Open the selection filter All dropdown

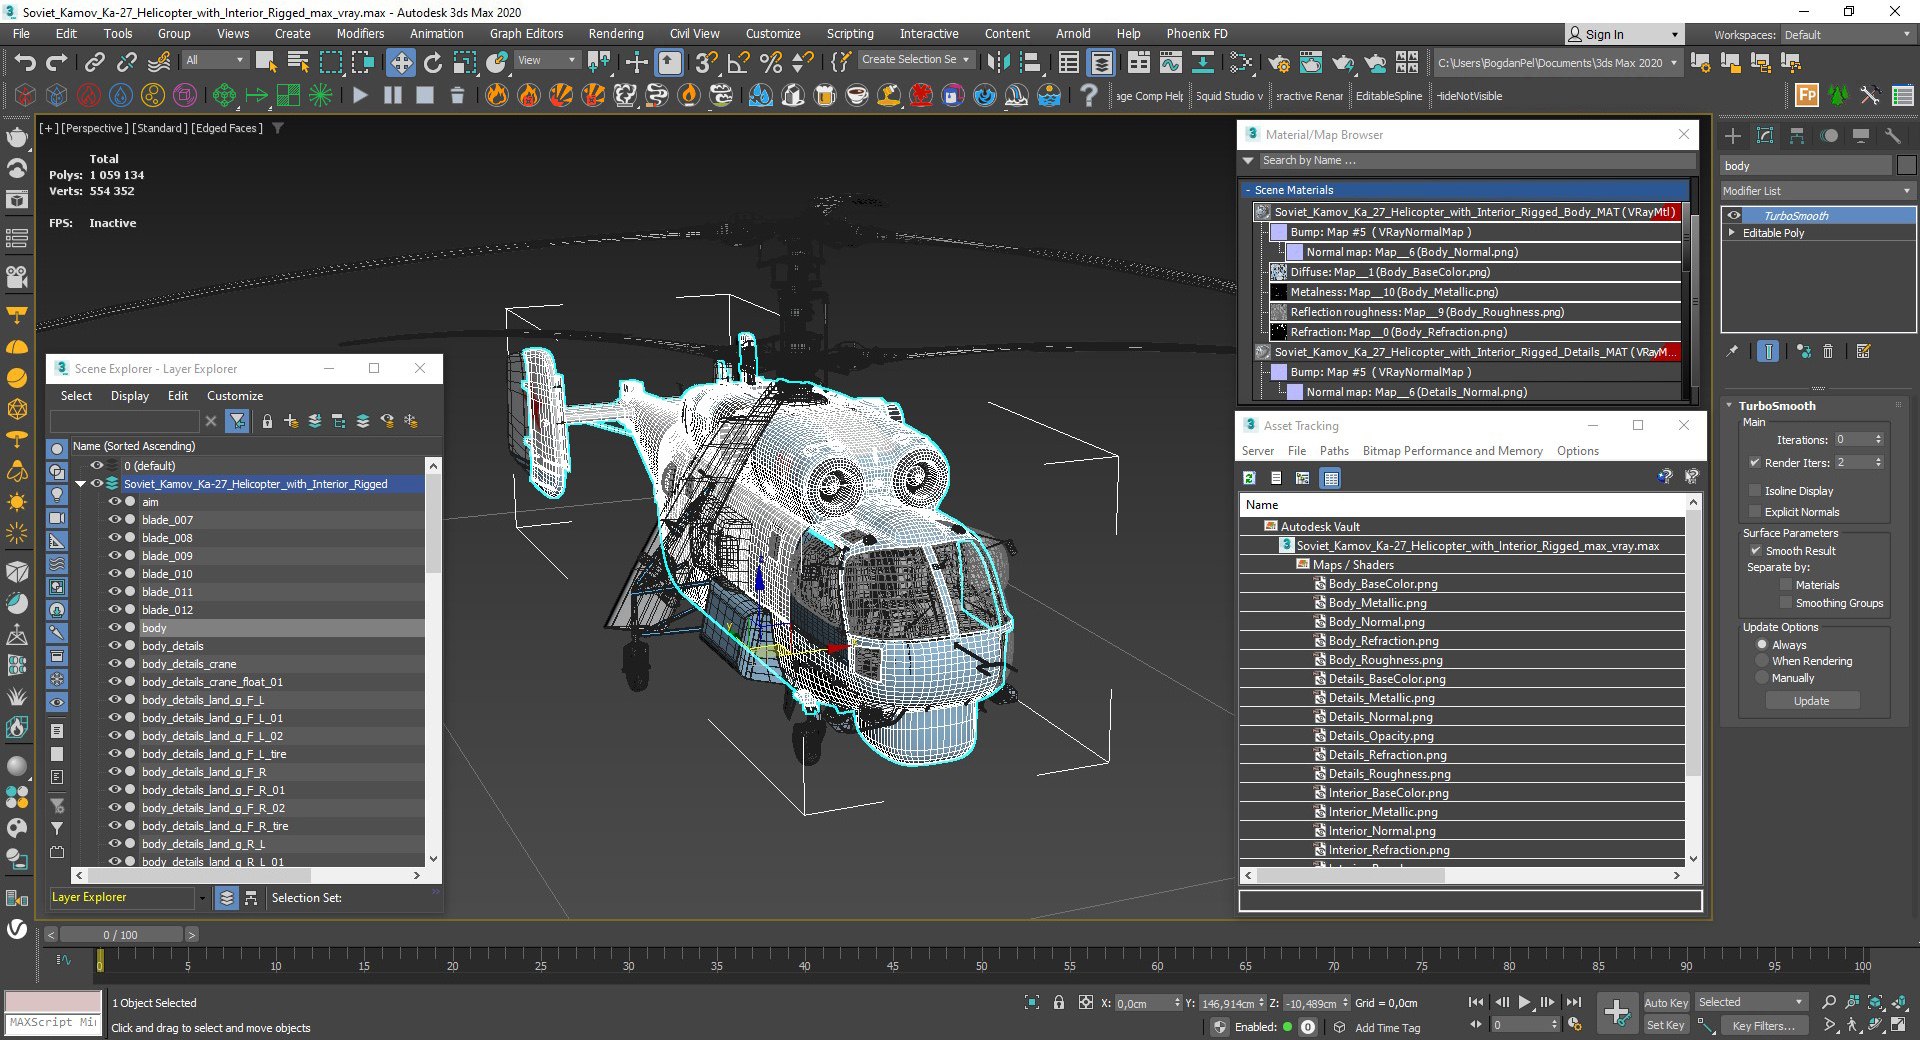click(214, 61)
